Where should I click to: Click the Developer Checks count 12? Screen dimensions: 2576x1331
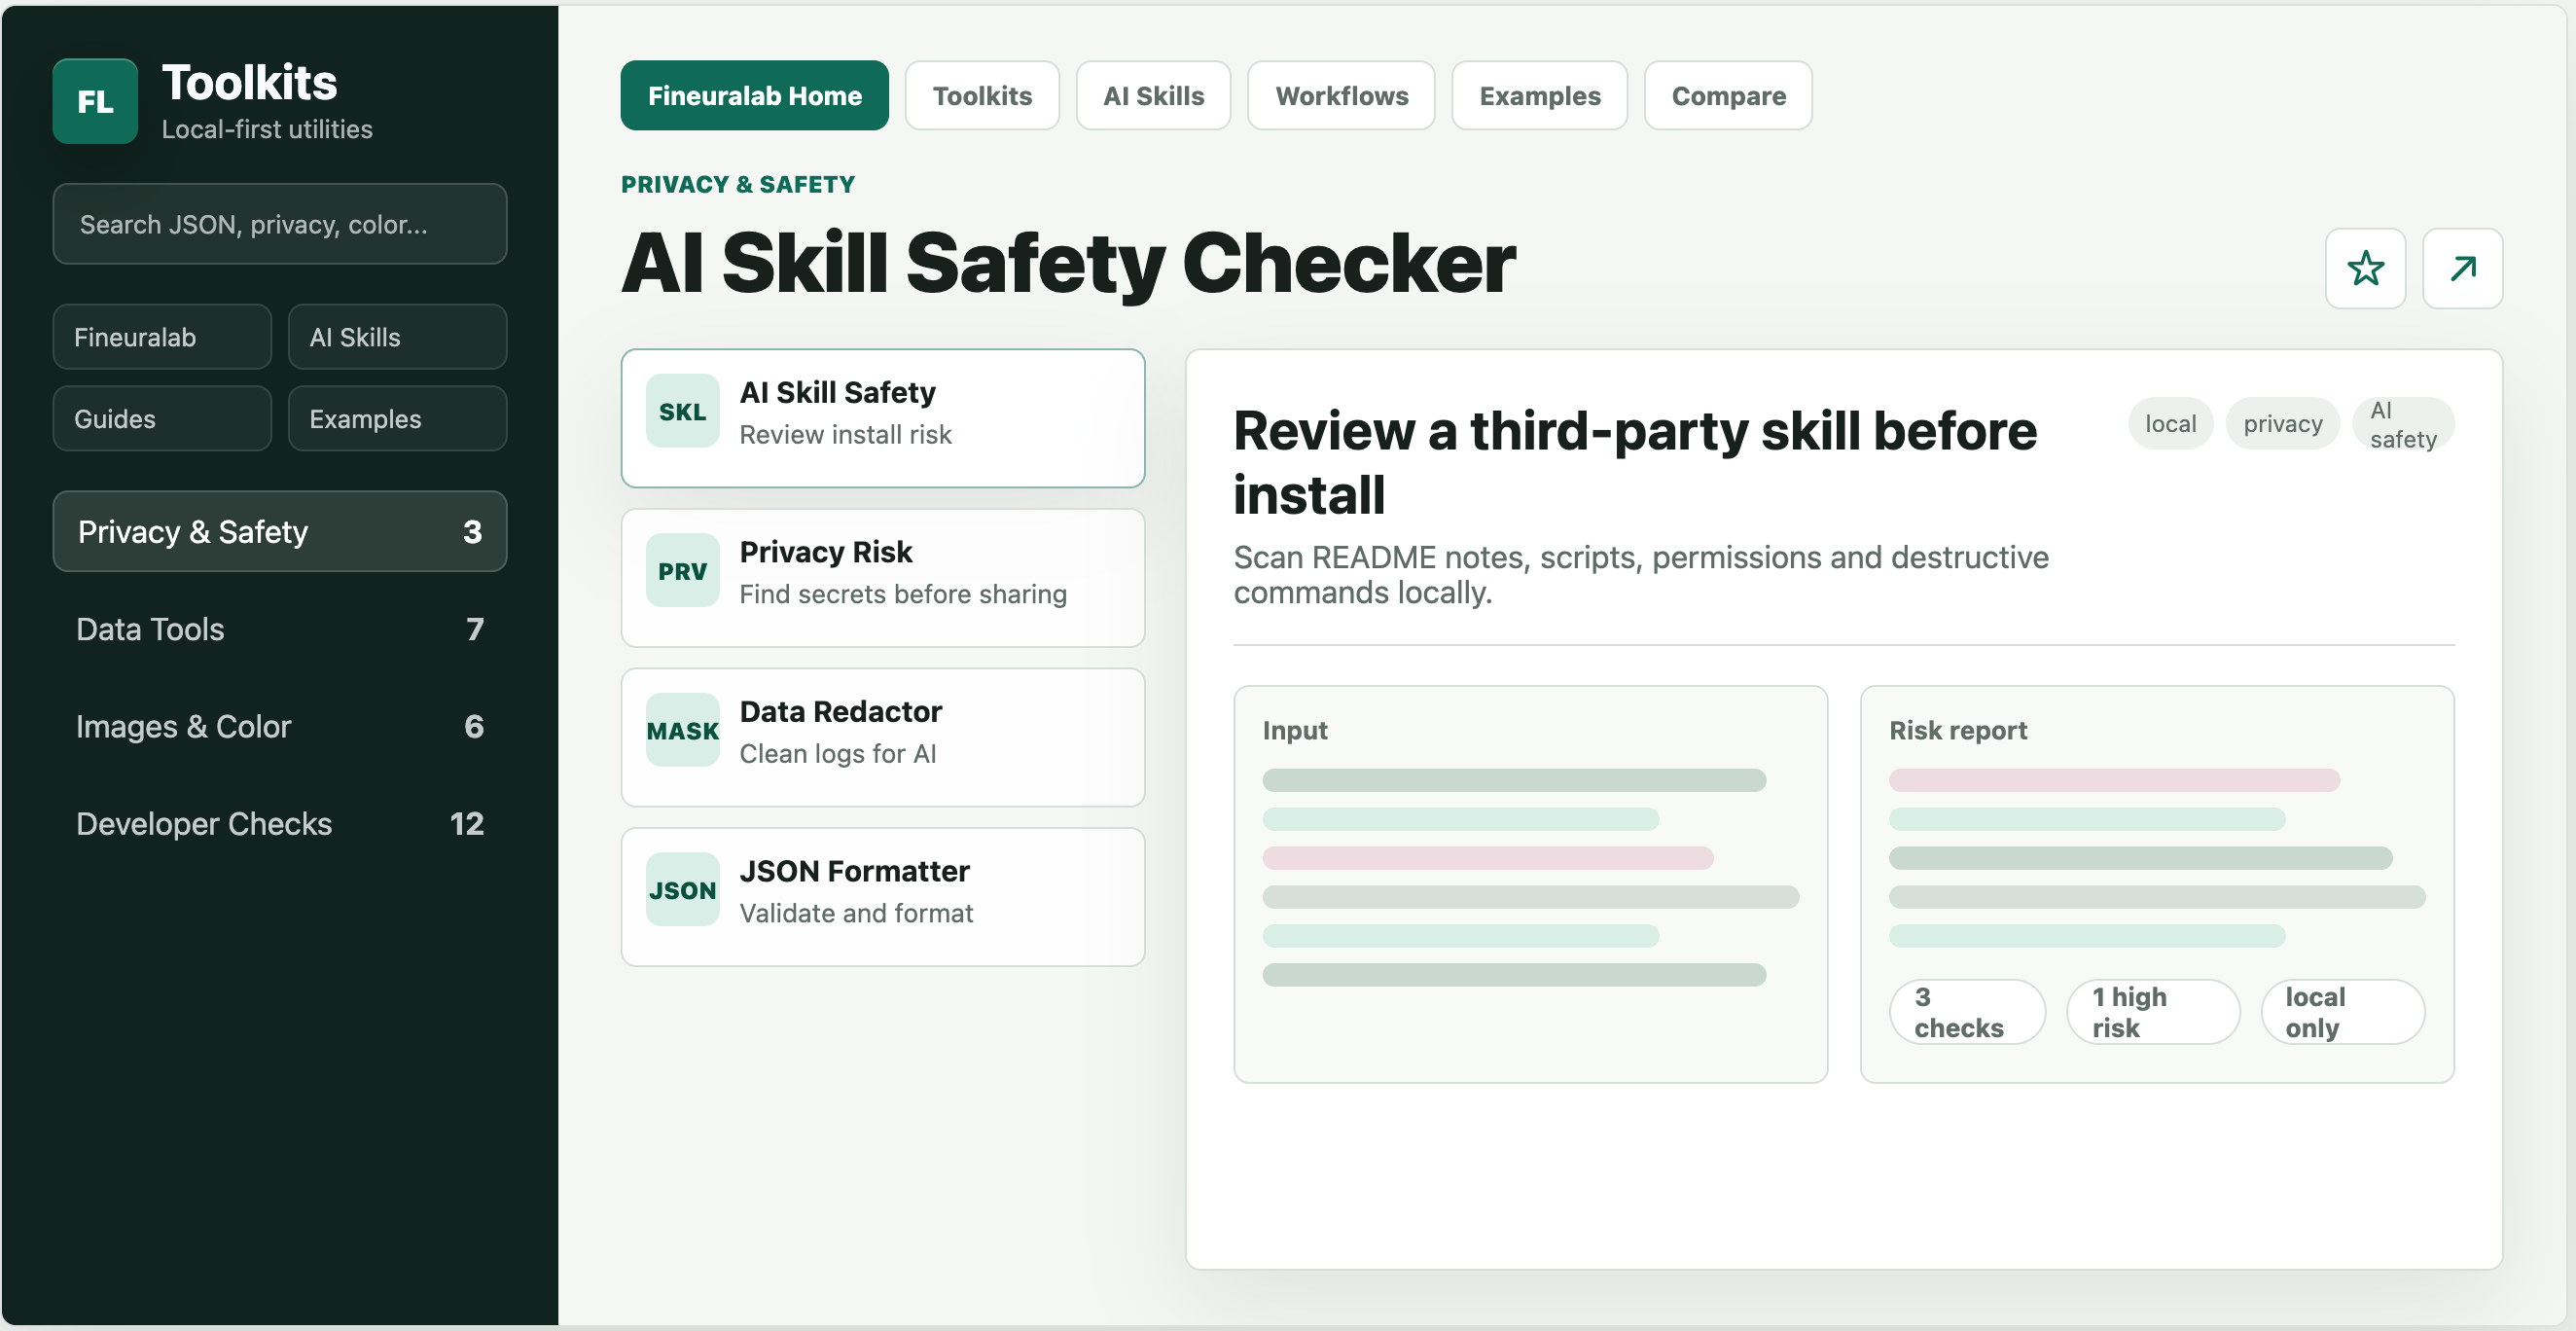coord(467,824)
